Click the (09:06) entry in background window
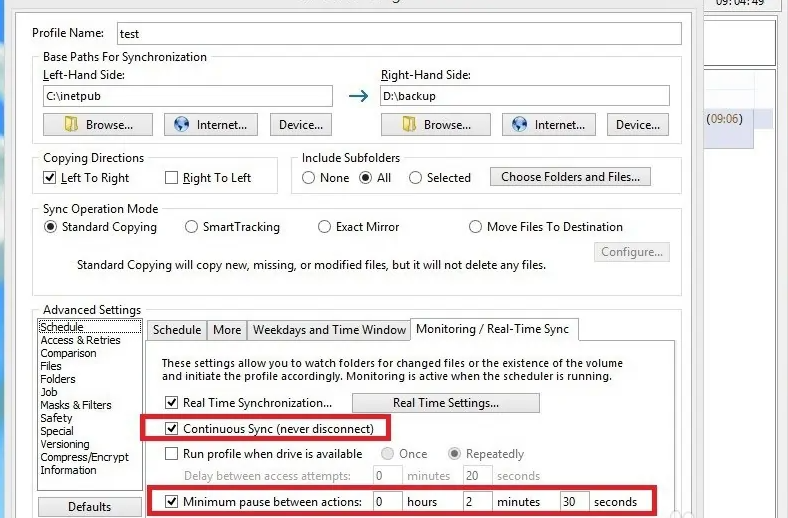Screen dimensions: 788x518 coord(724,119)
